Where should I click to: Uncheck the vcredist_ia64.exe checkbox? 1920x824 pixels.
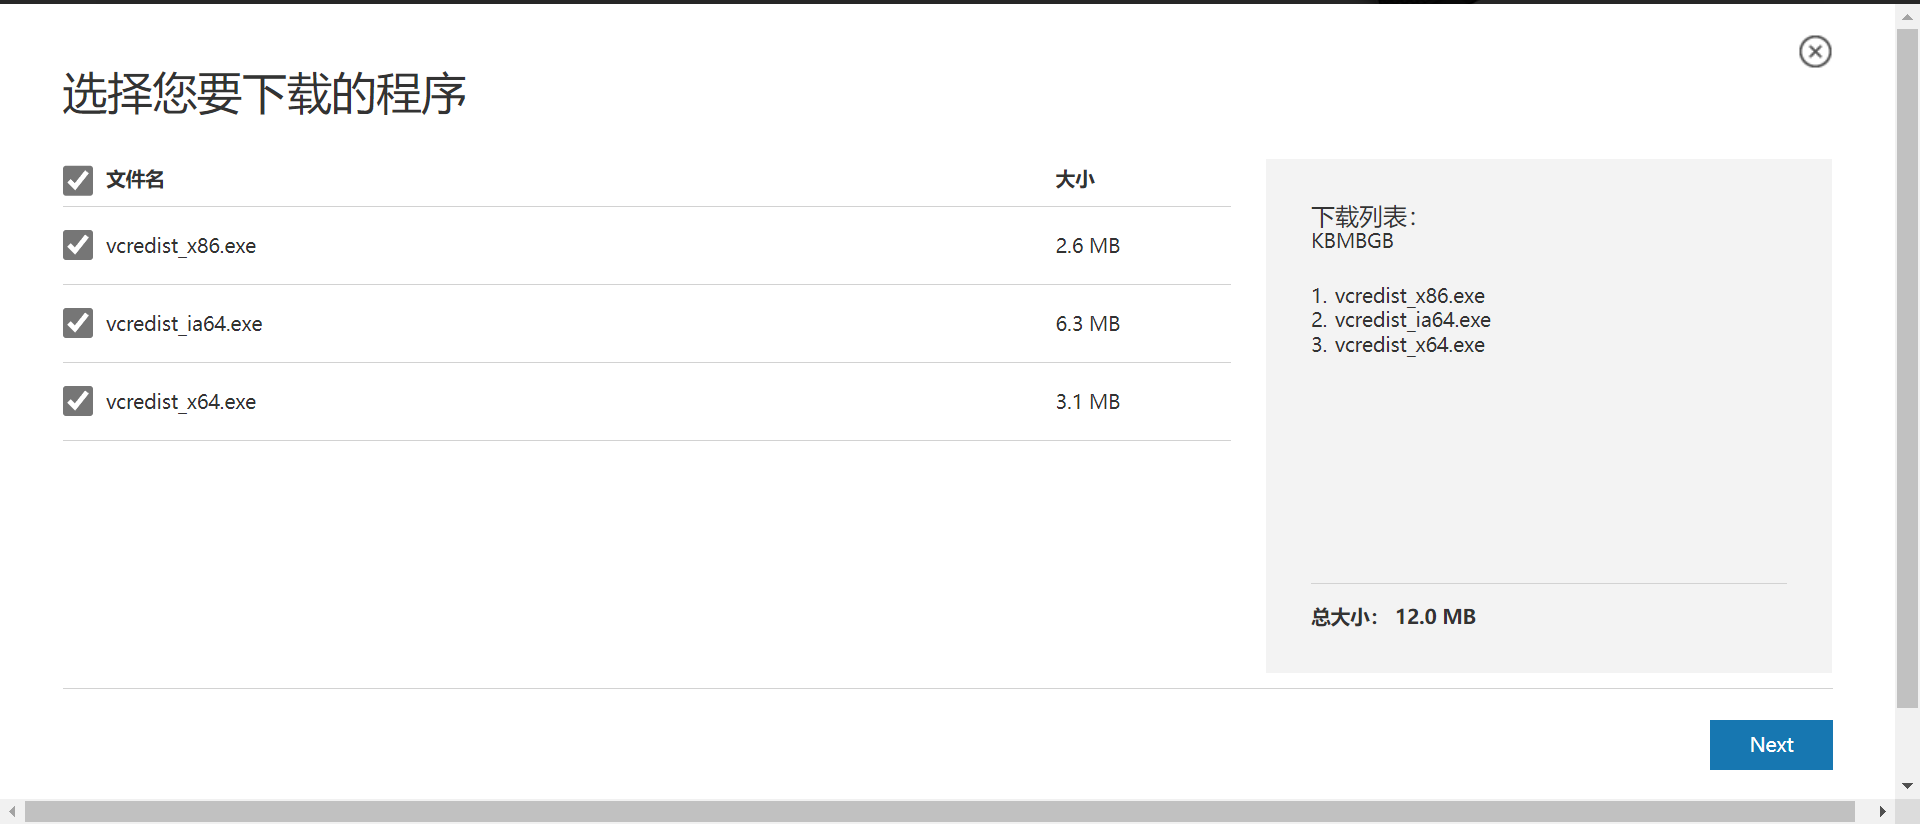[x=78, y=323]
